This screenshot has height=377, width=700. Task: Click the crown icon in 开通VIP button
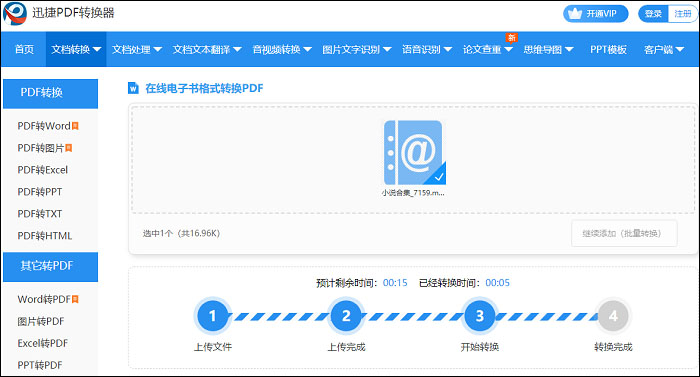click(575, 14)
